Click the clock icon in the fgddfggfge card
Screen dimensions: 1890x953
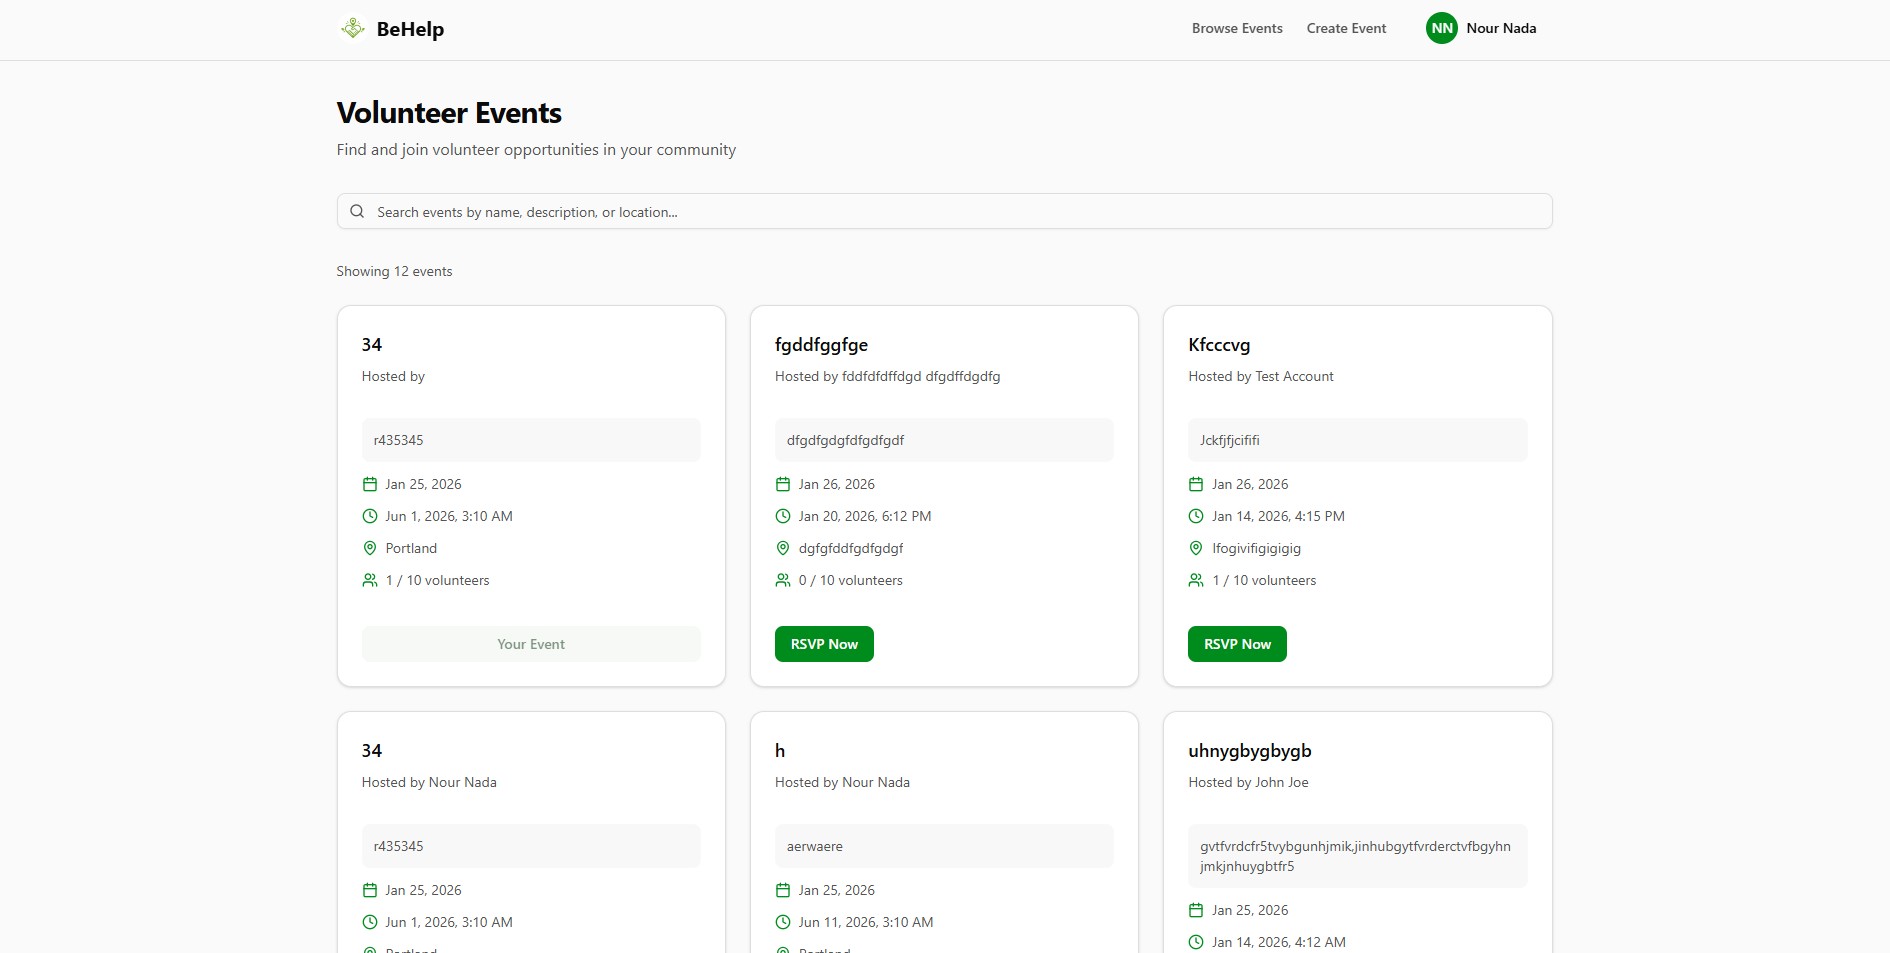coord(783,516)
